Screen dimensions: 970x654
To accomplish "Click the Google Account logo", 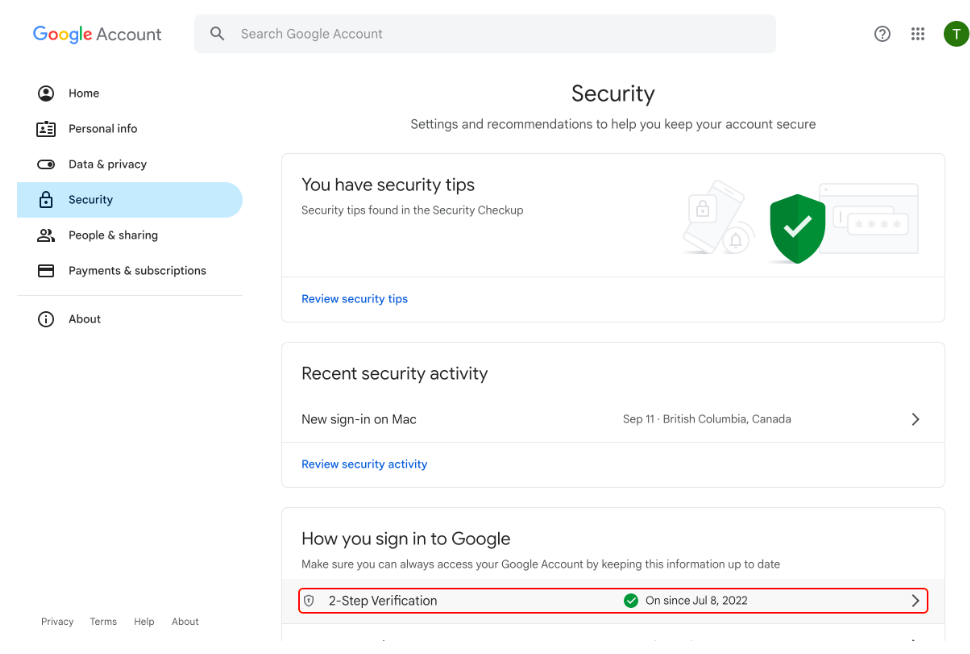I will click(x=97, y=34).
